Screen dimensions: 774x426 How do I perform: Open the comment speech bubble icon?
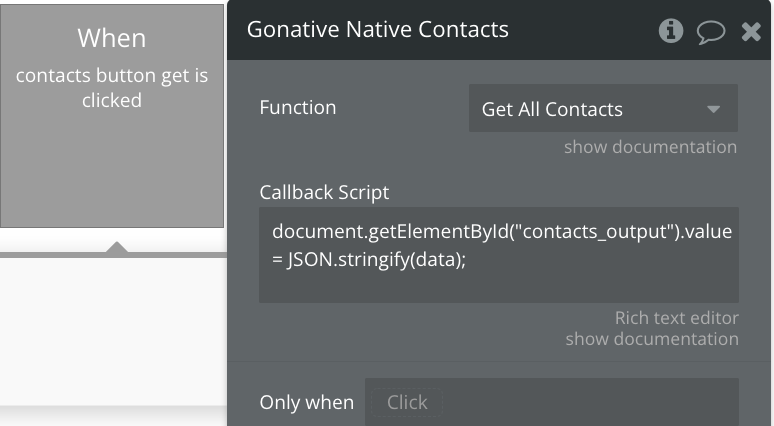[x=711, y=32]
